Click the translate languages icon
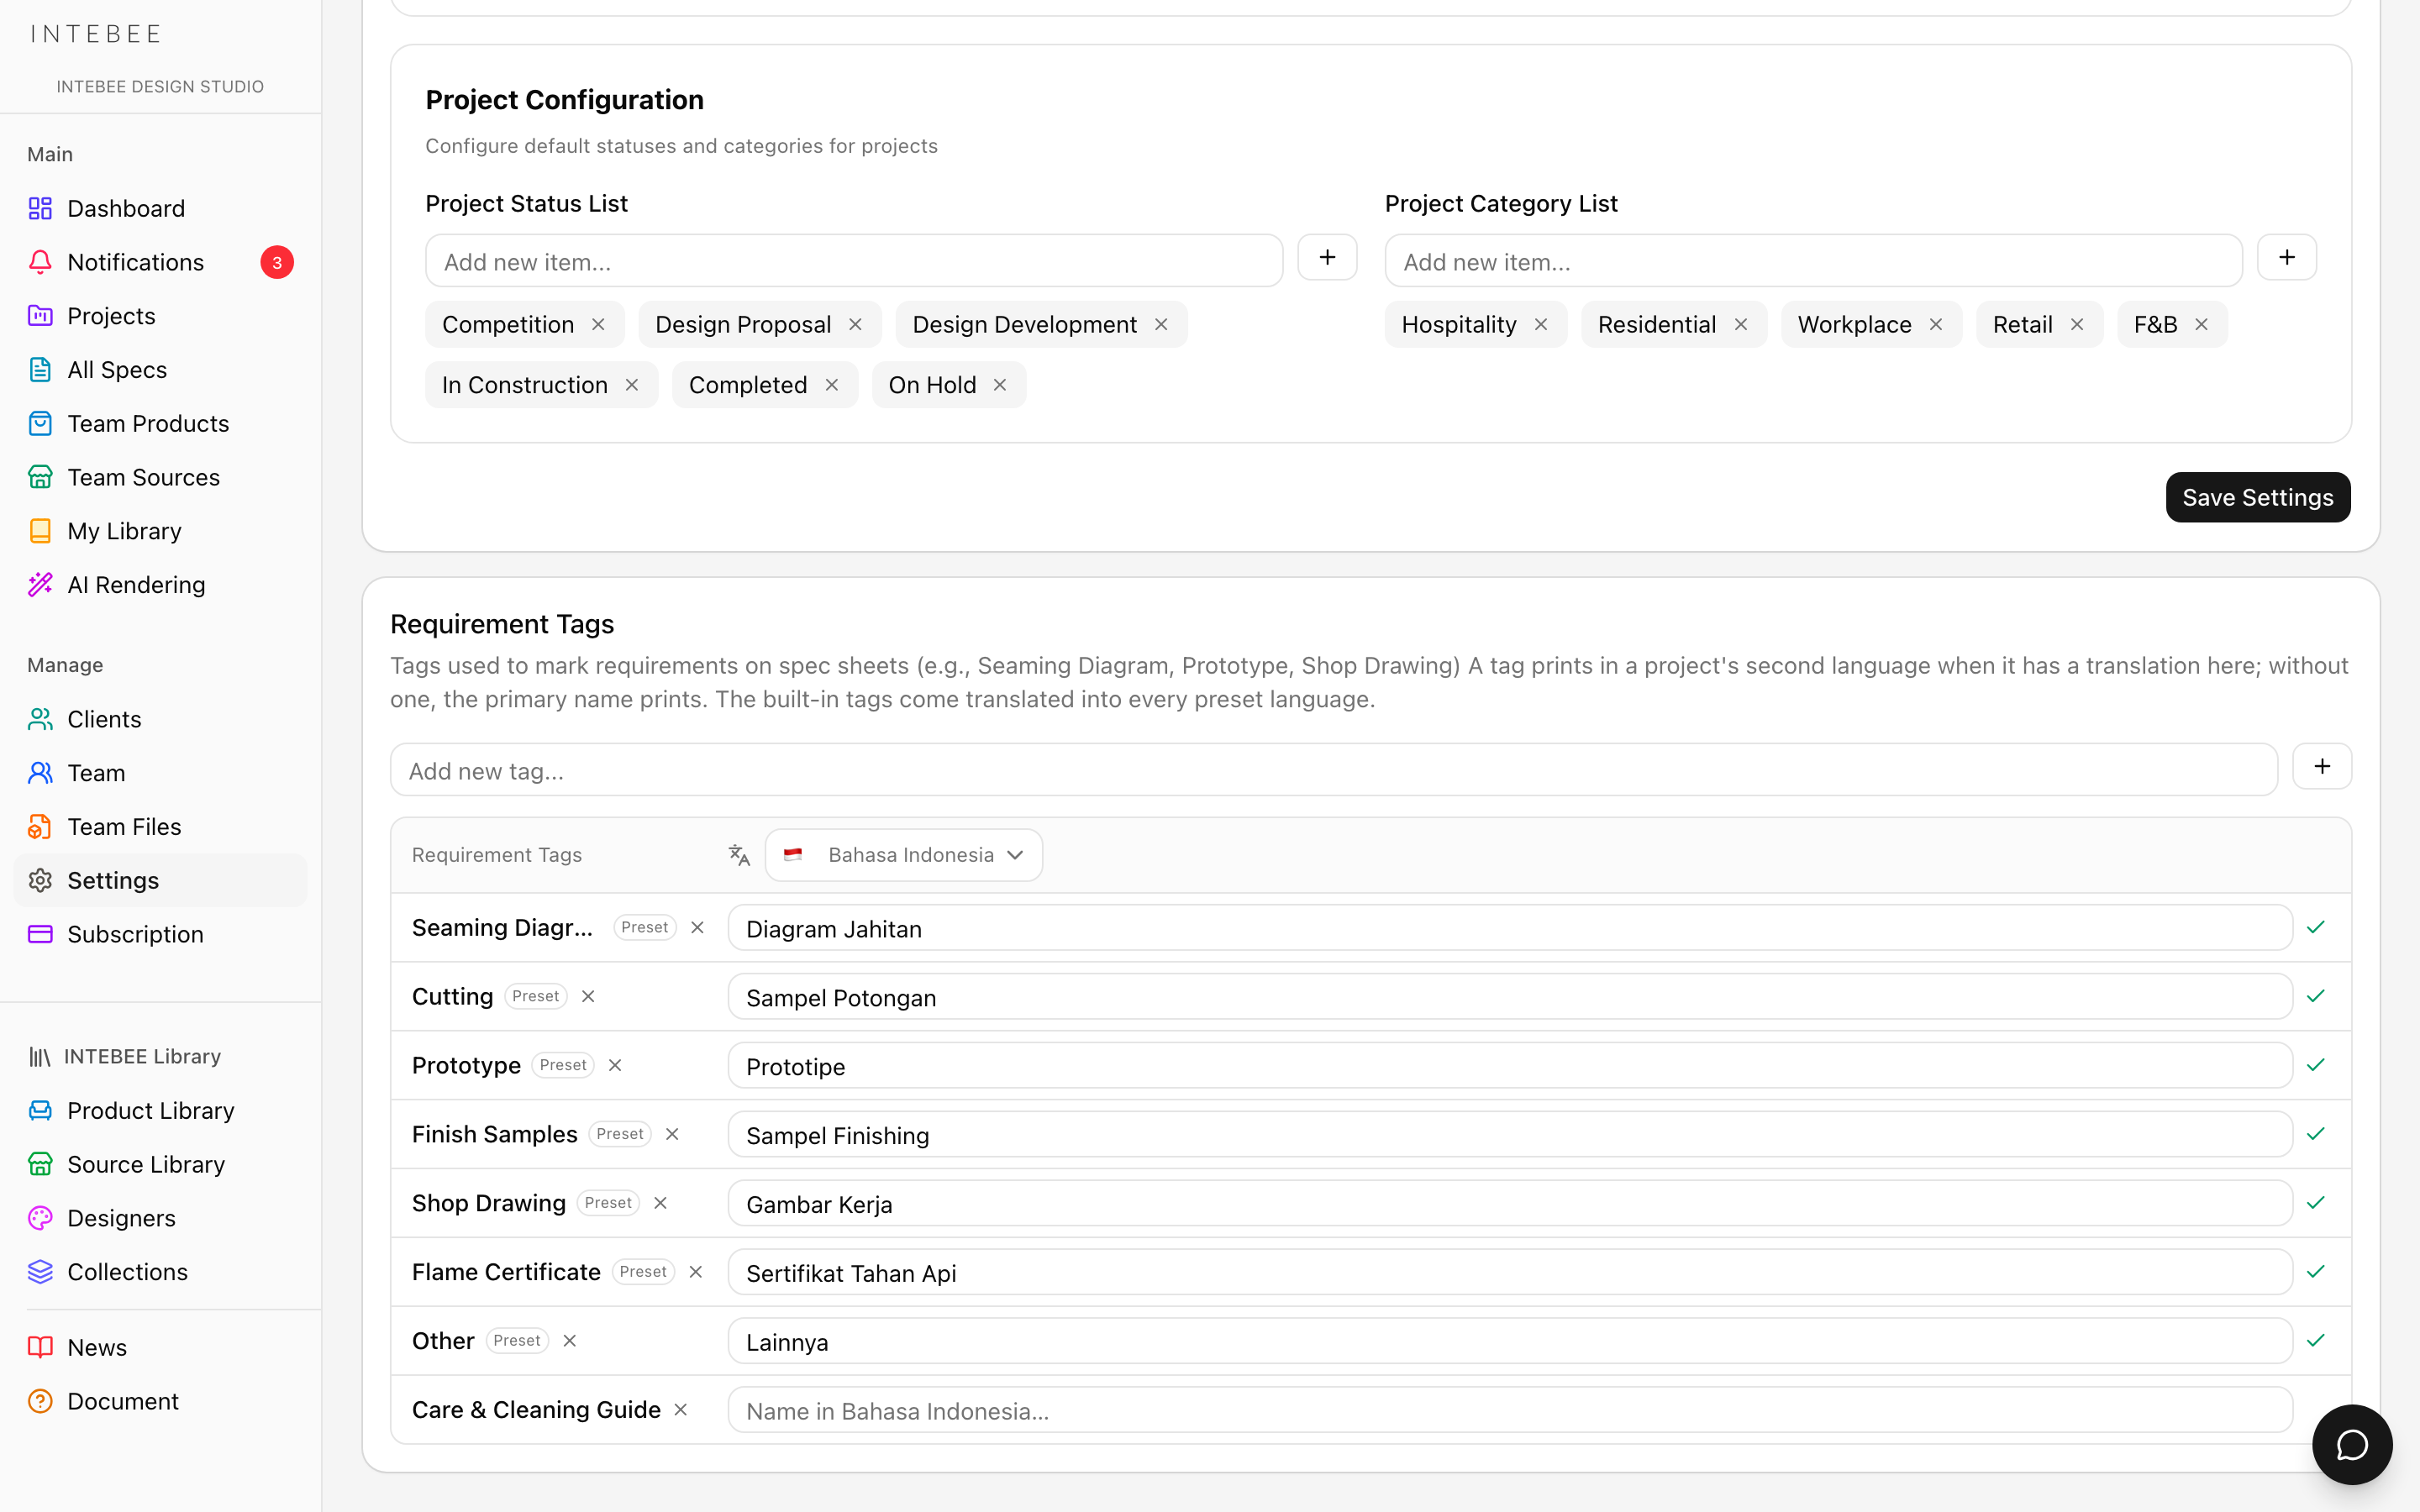The width and height of the screenshot is (2420, 1512). pos(739,855)
